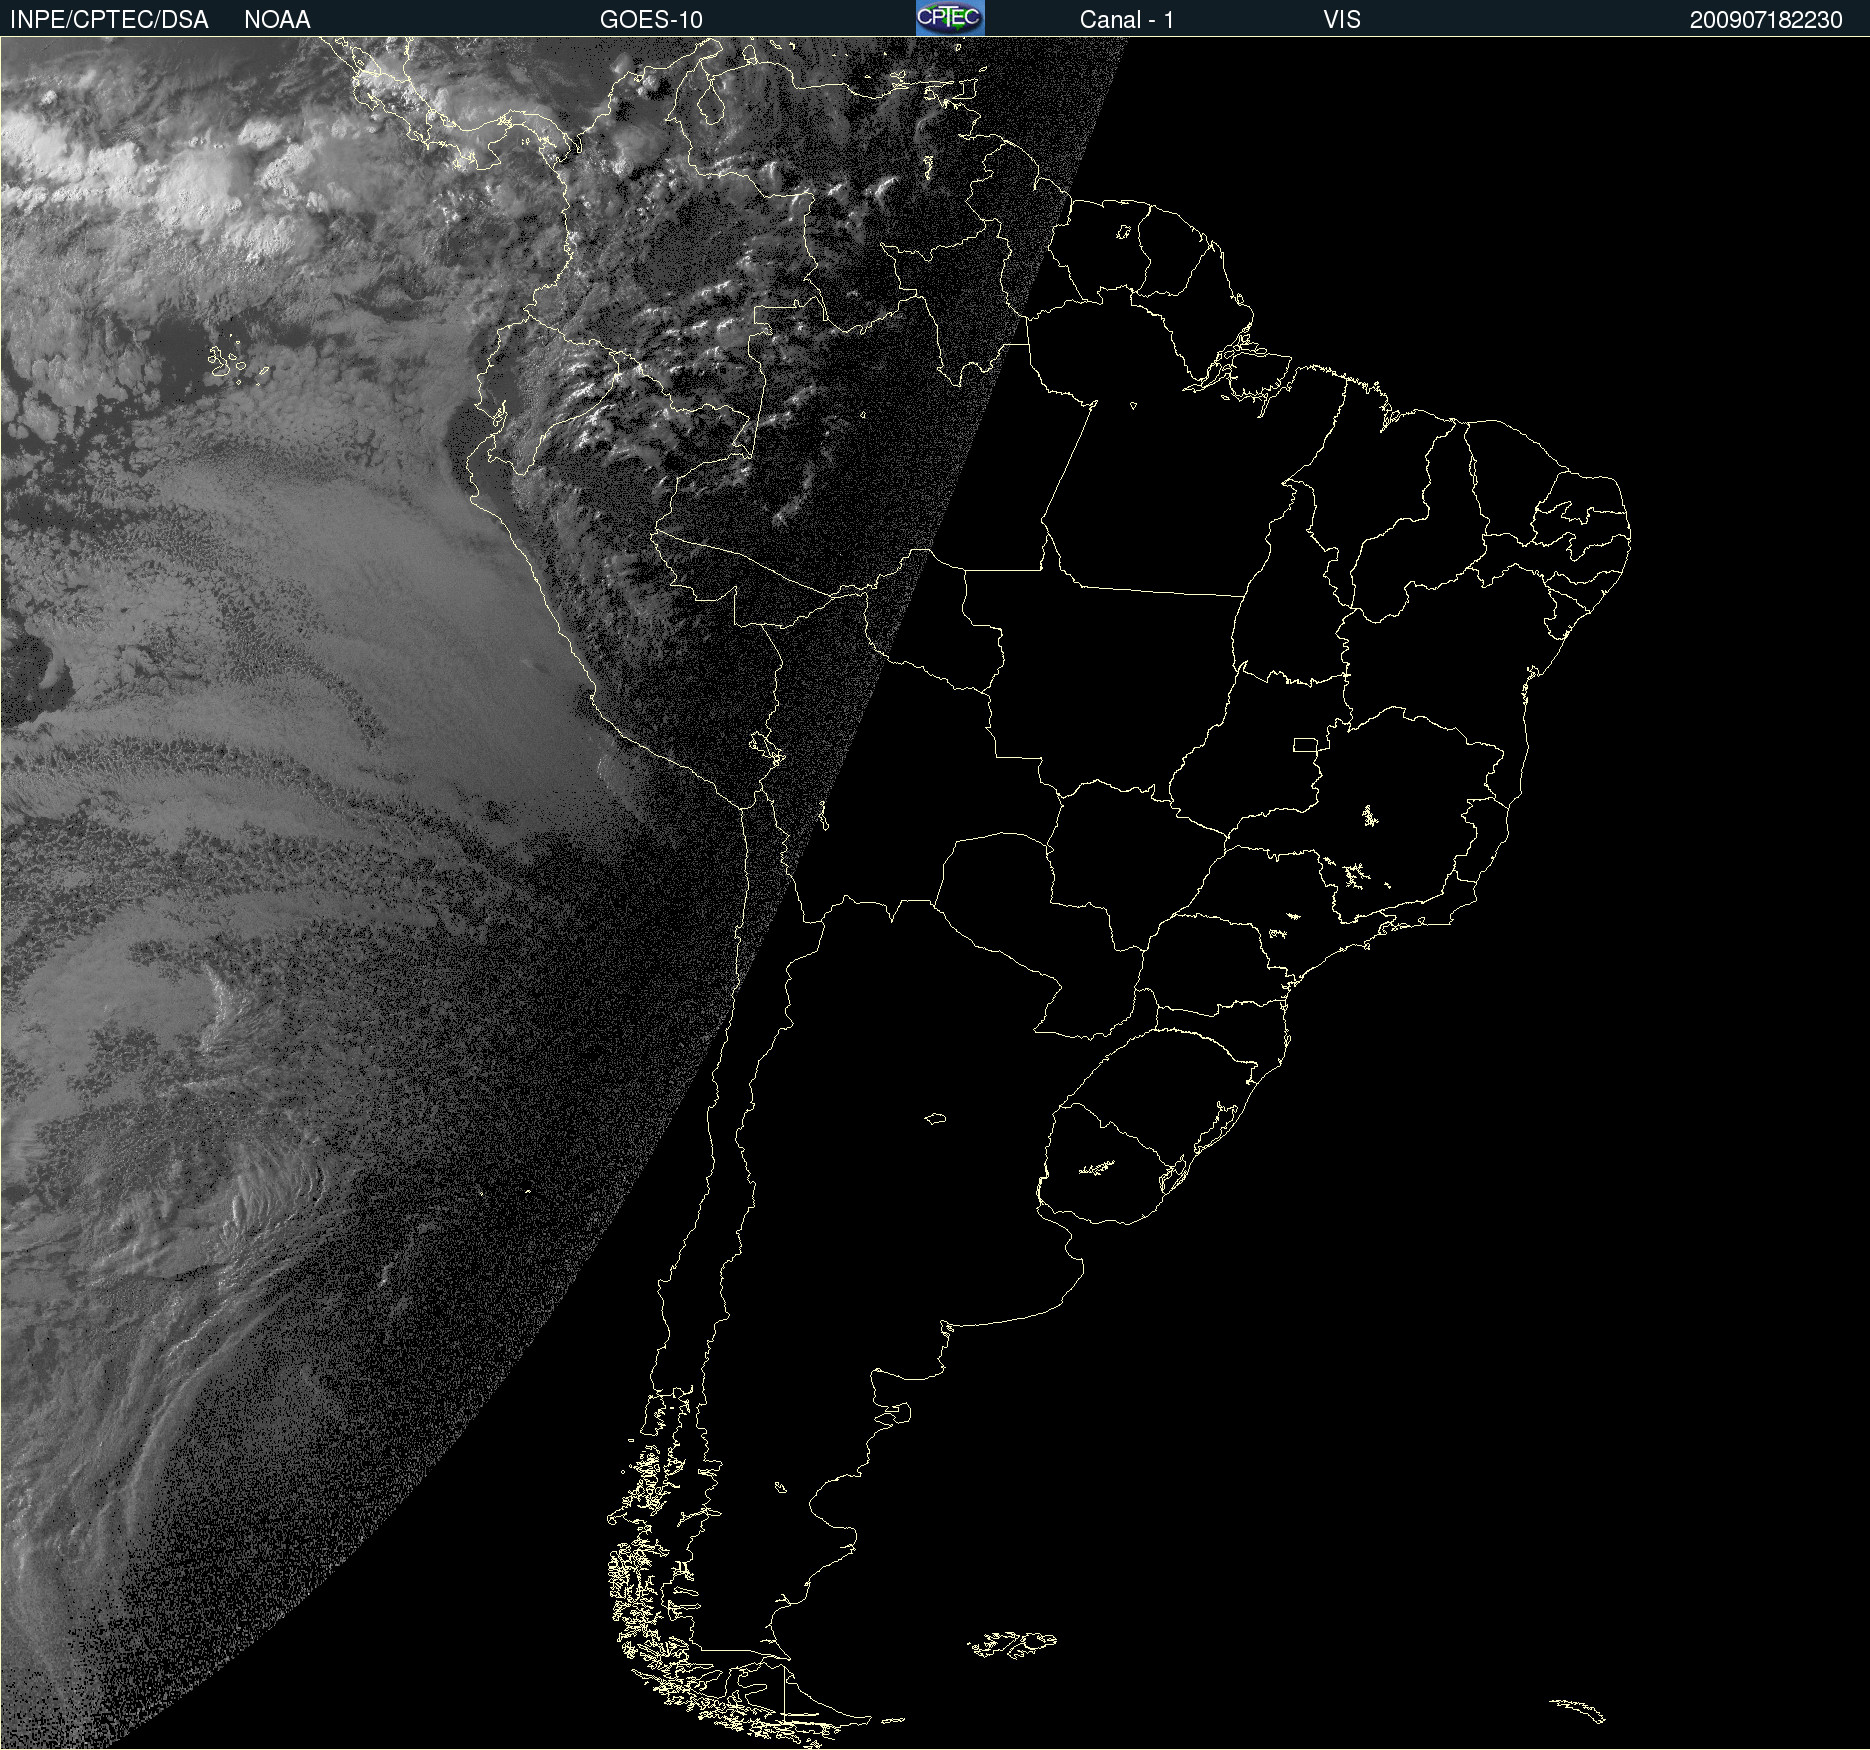Select the INPE/CPTEC/DSA header text

pyautogui.click(x=109, y=20)
